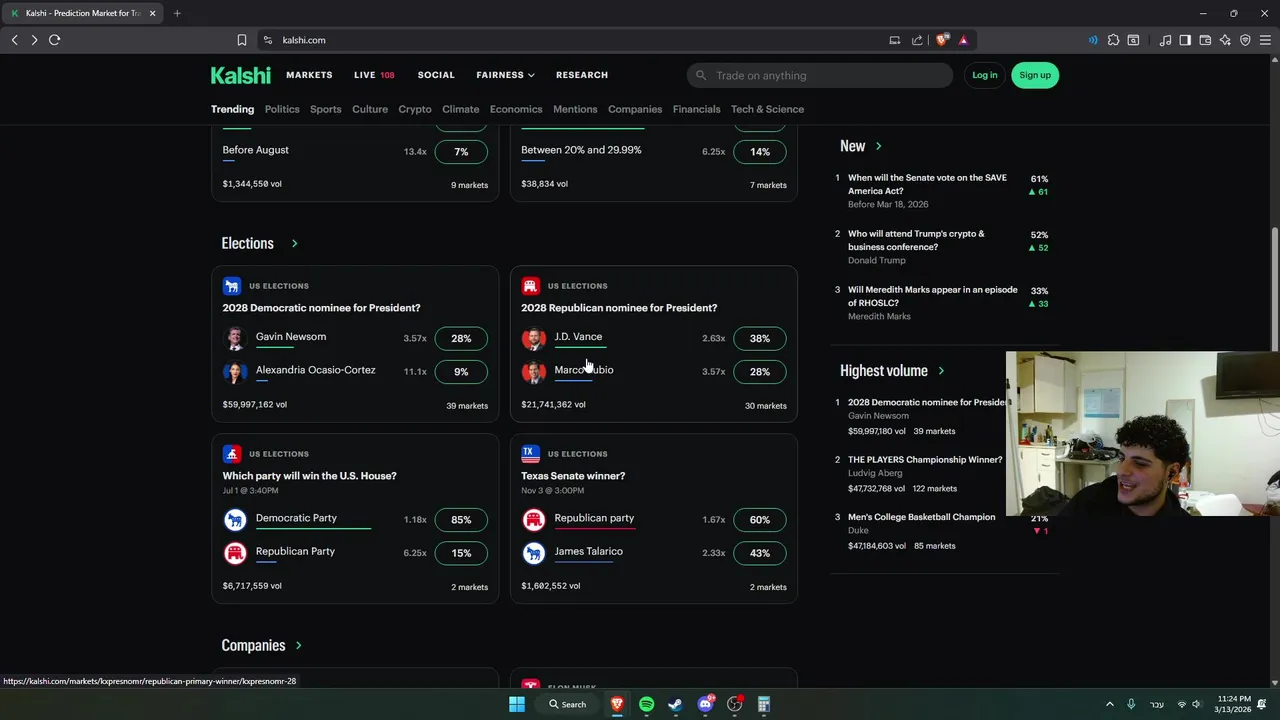Select the Financials tab
The width and height of the screenshot is (1280, 720).
point(696,109)
